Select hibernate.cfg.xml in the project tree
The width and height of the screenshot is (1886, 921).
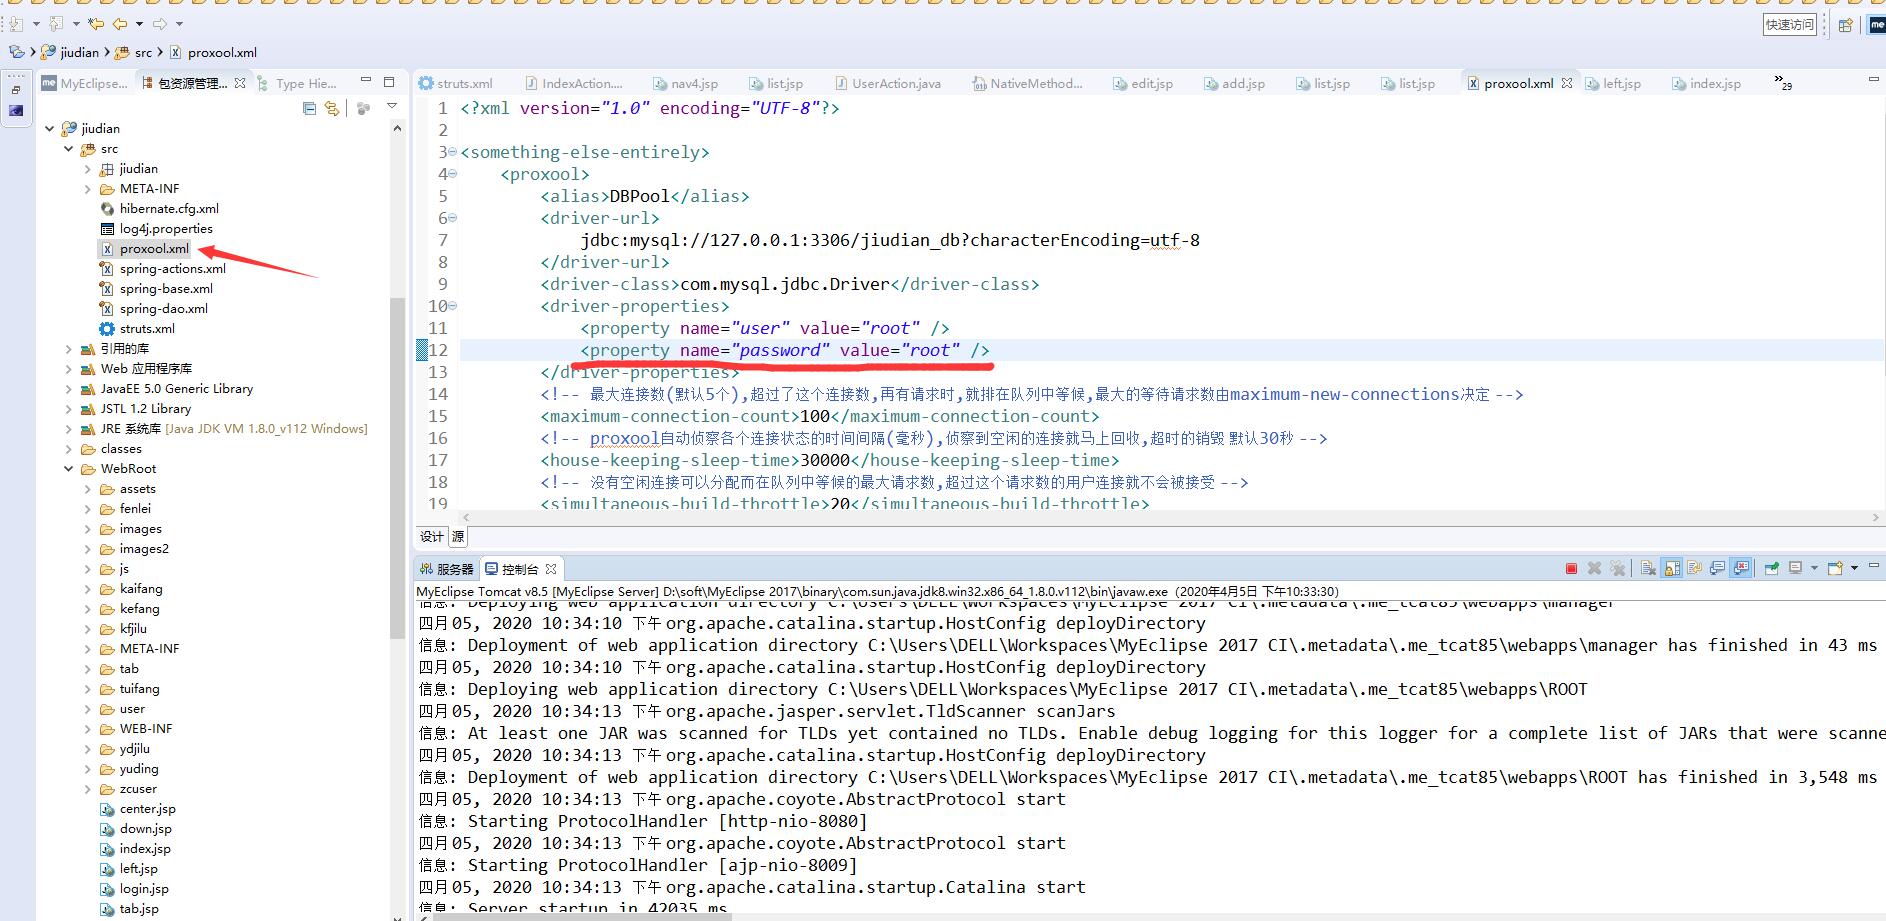pyautogui.click(x=168, y=209)
